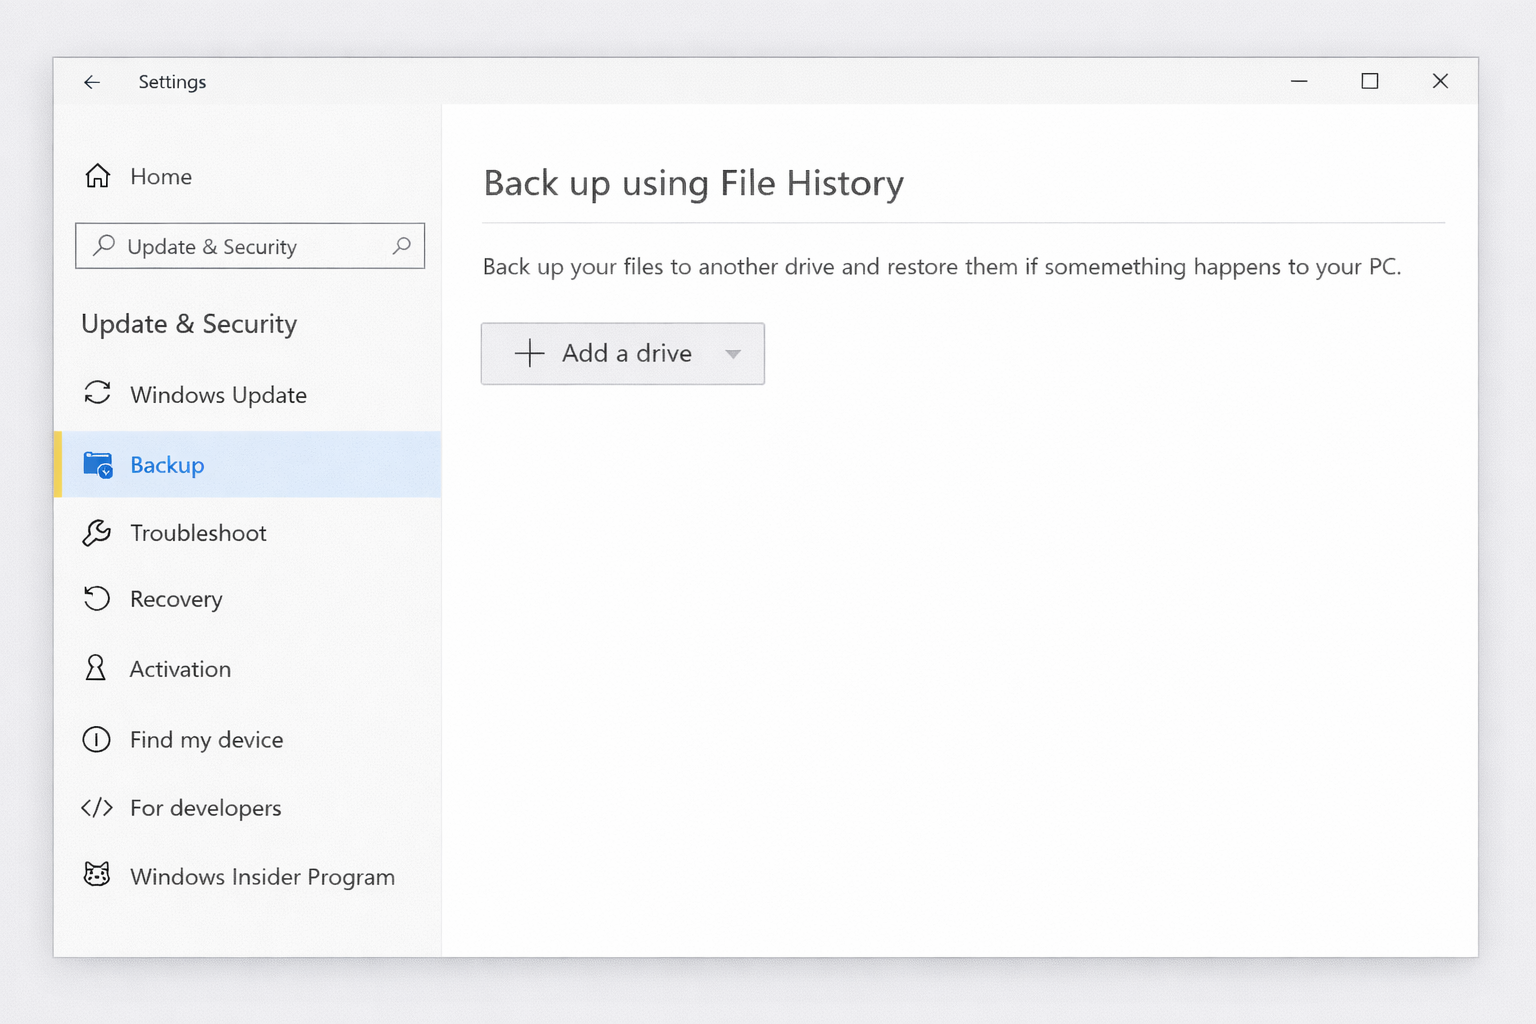Screen dimensions: 1536x1024
Task: Click the Find my device icon
Action: coord(97,740)
